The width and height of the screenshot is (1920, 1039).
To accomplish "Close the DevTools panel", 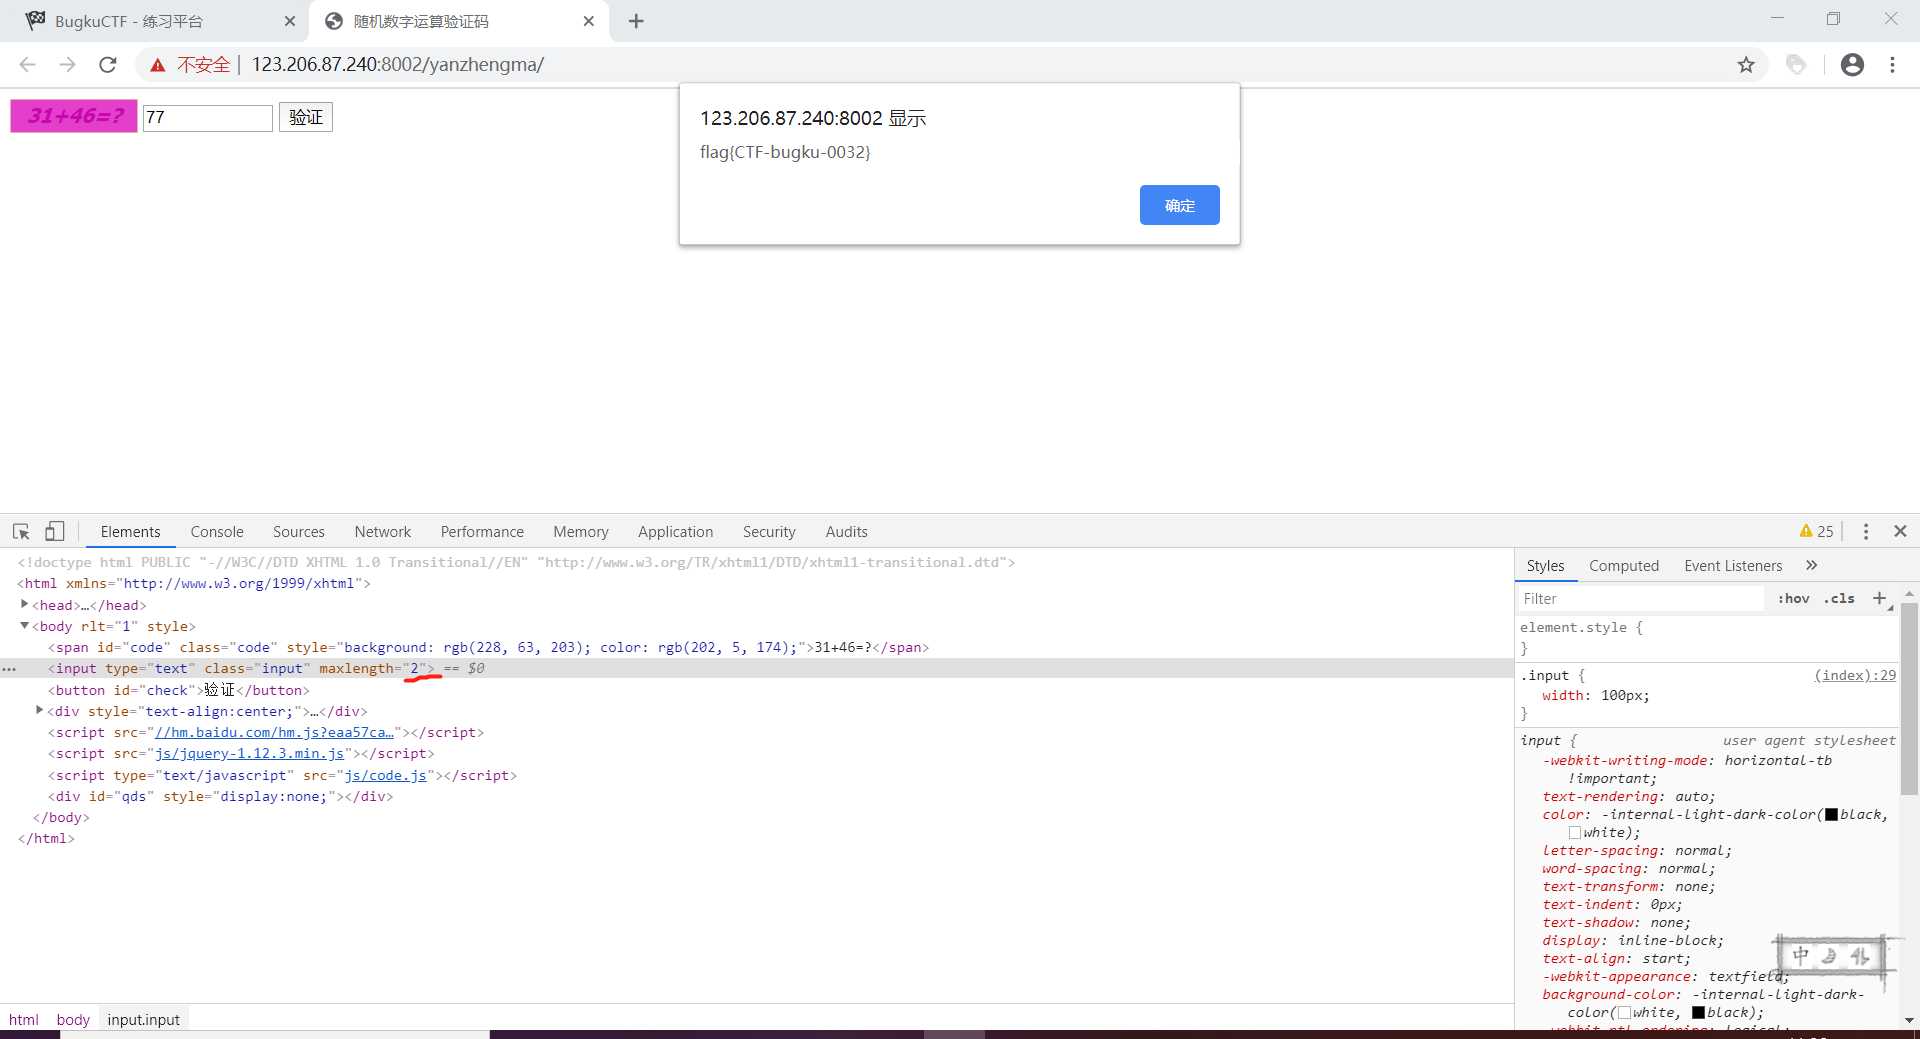I will (1900, 532).
